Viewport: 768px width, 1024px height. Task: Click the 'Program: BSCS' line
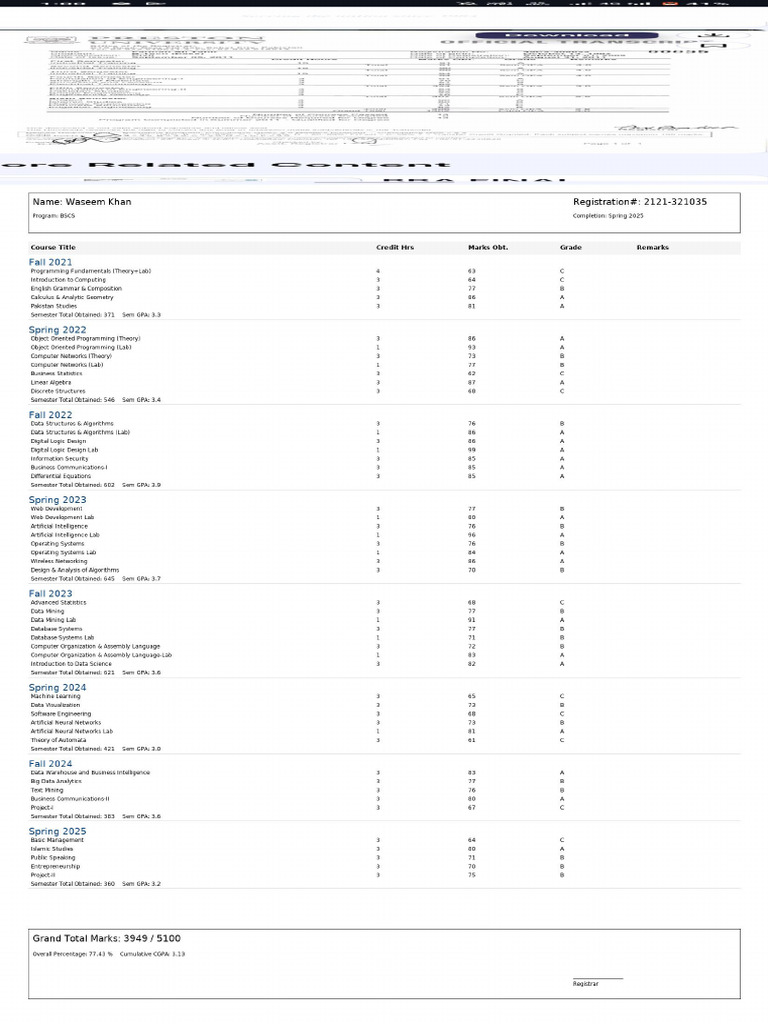(54, 216)
